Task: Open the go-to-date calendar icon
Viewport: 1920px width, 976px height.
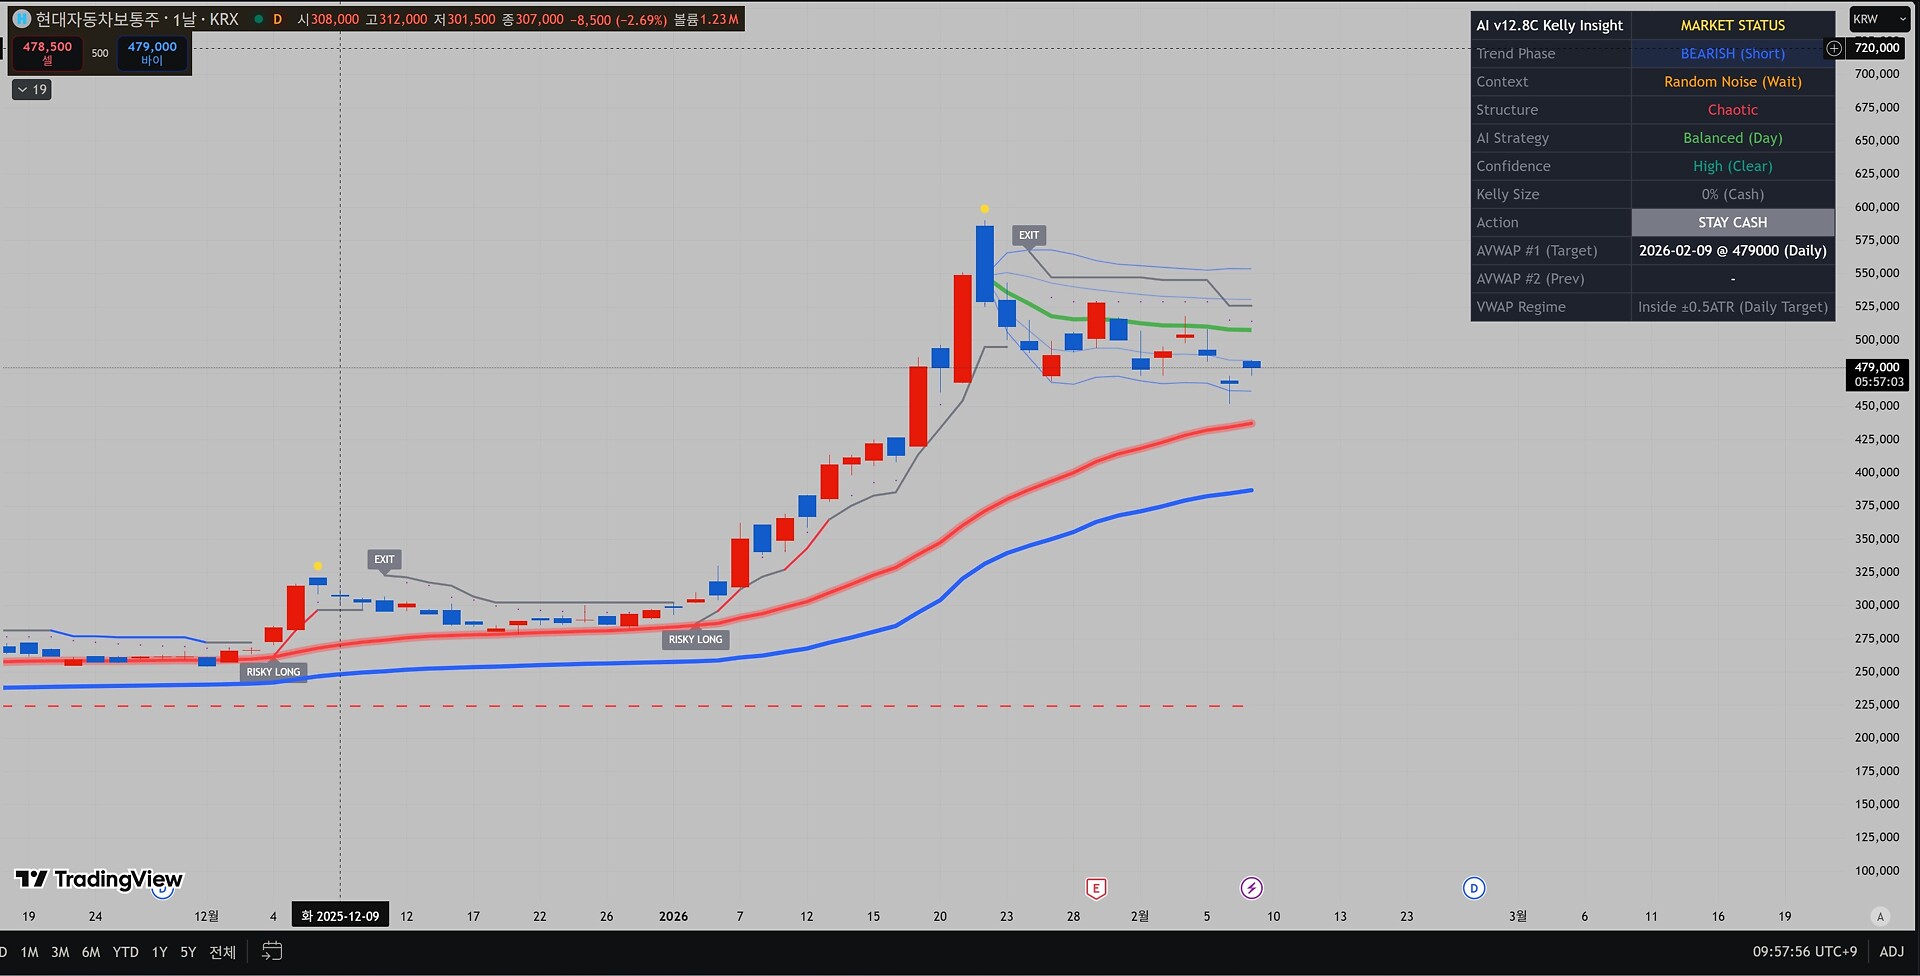Action: click(x=272, y=951)
